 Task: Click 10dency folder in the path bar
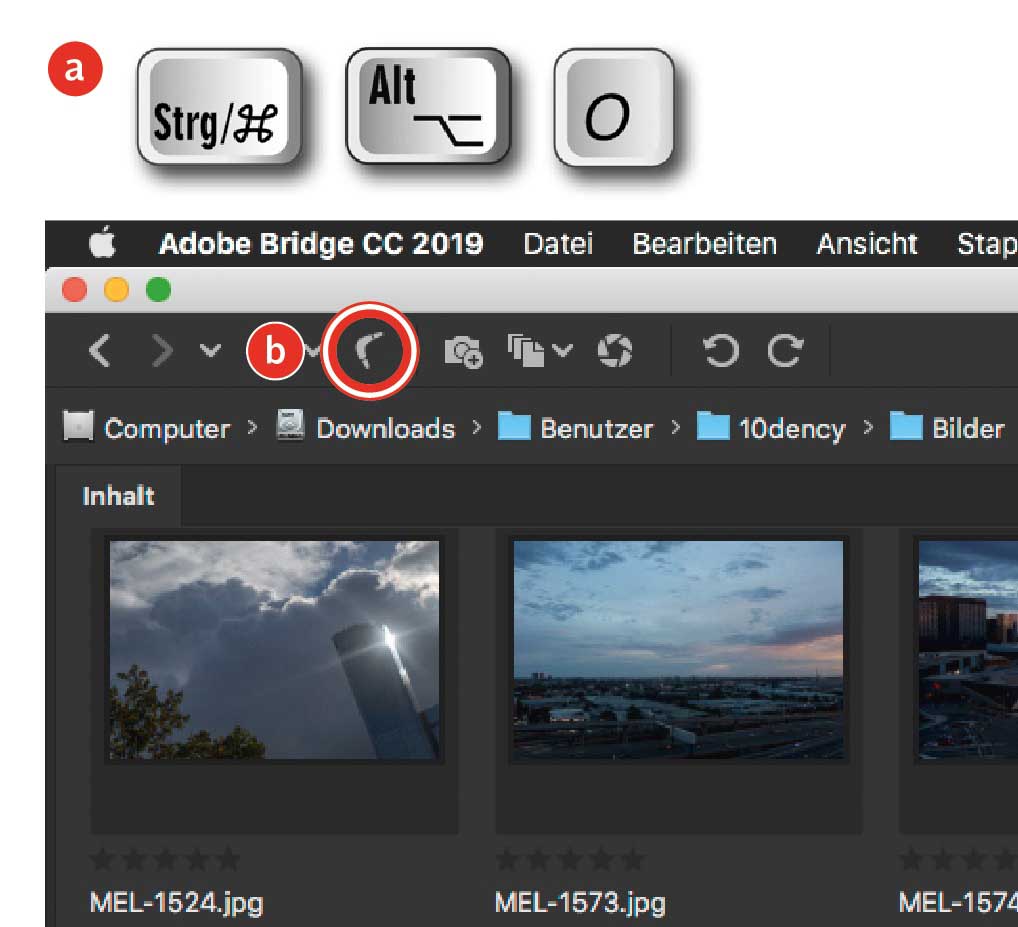click(x=771, y=428)
